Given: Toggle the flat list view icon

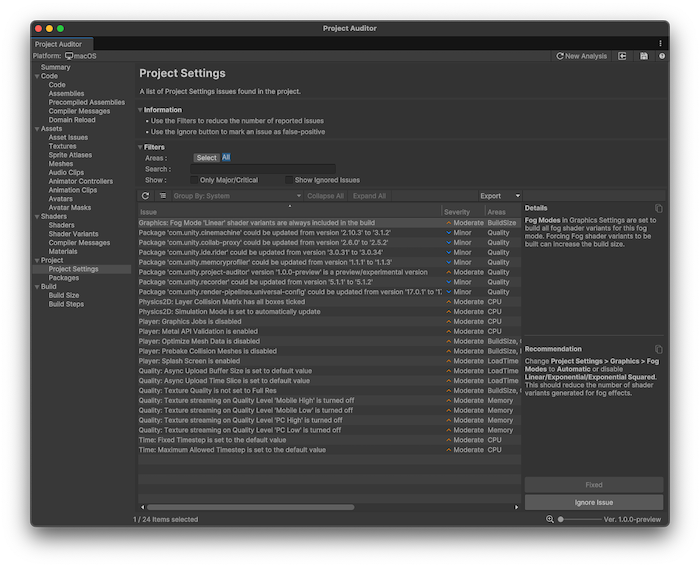Looking at the screenshot, I should 163,196.
